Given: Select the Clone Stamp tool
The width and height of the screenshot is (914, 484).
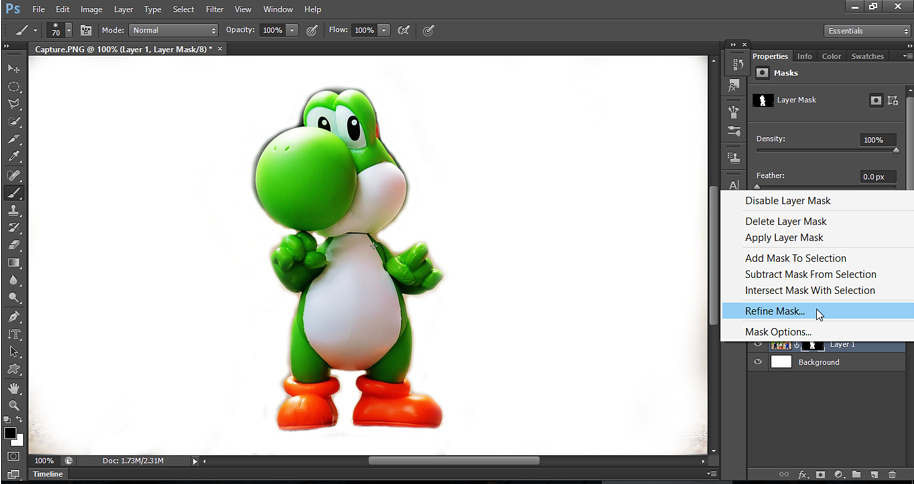Looking at the screenshot, I should [x=13, y=210].
